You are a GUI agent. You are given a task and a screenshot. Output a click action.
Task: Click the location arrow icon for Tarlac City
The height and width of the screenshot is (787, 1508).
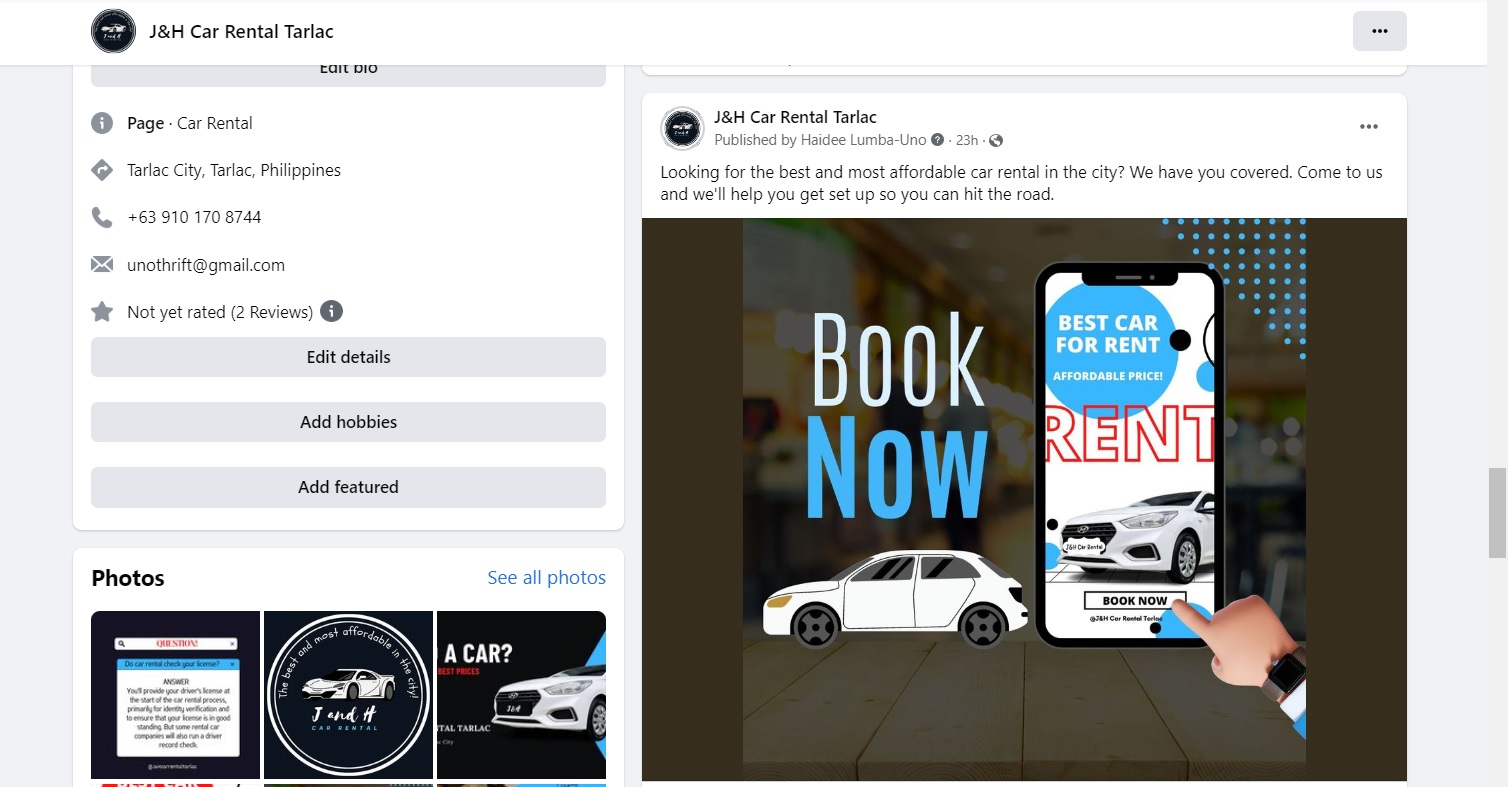tap(102, 170)
